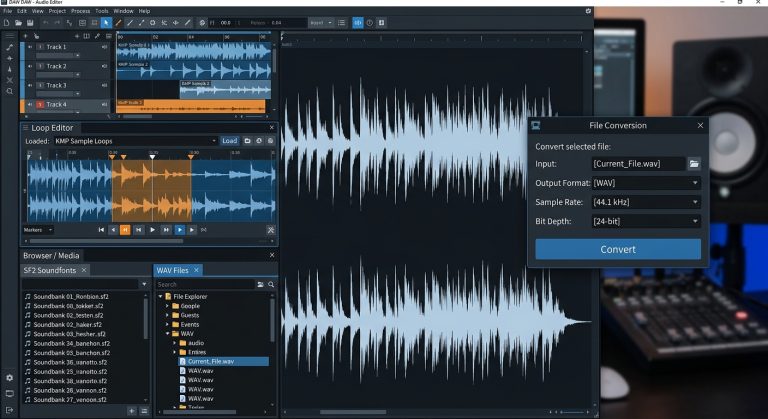768x419 pixels.
Task: Click the magnifier zoom tool in left sidebar
Action: click(9, 92)
